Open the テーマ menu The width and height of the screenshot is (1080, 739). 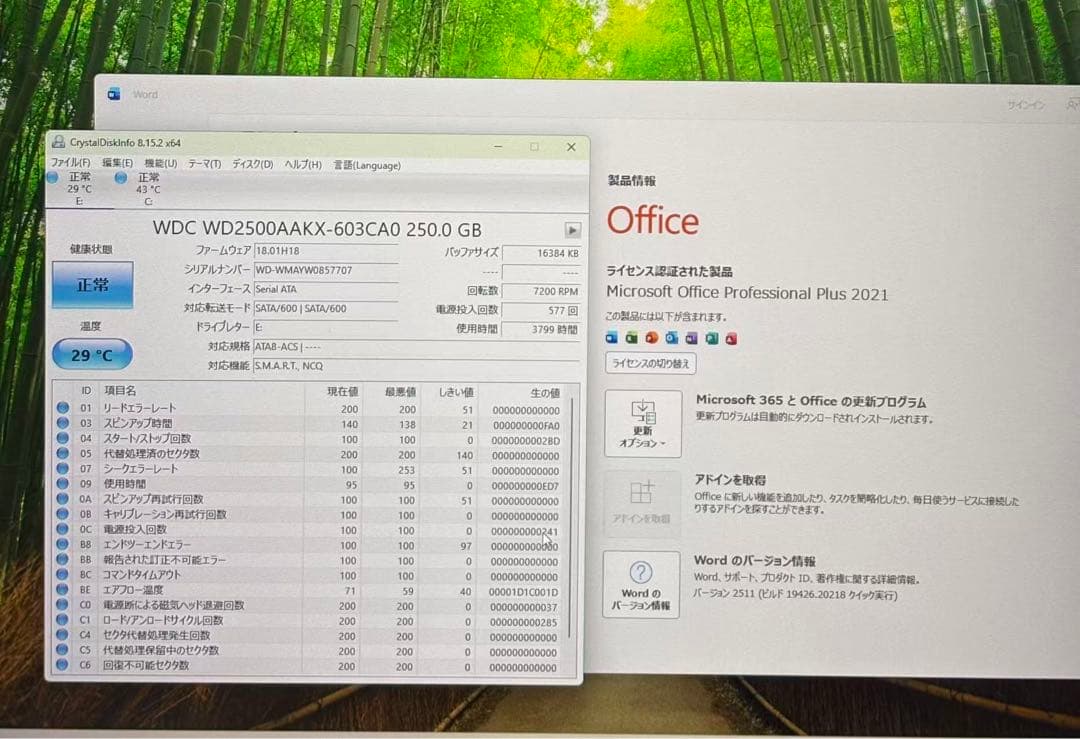tap(204, 165)
